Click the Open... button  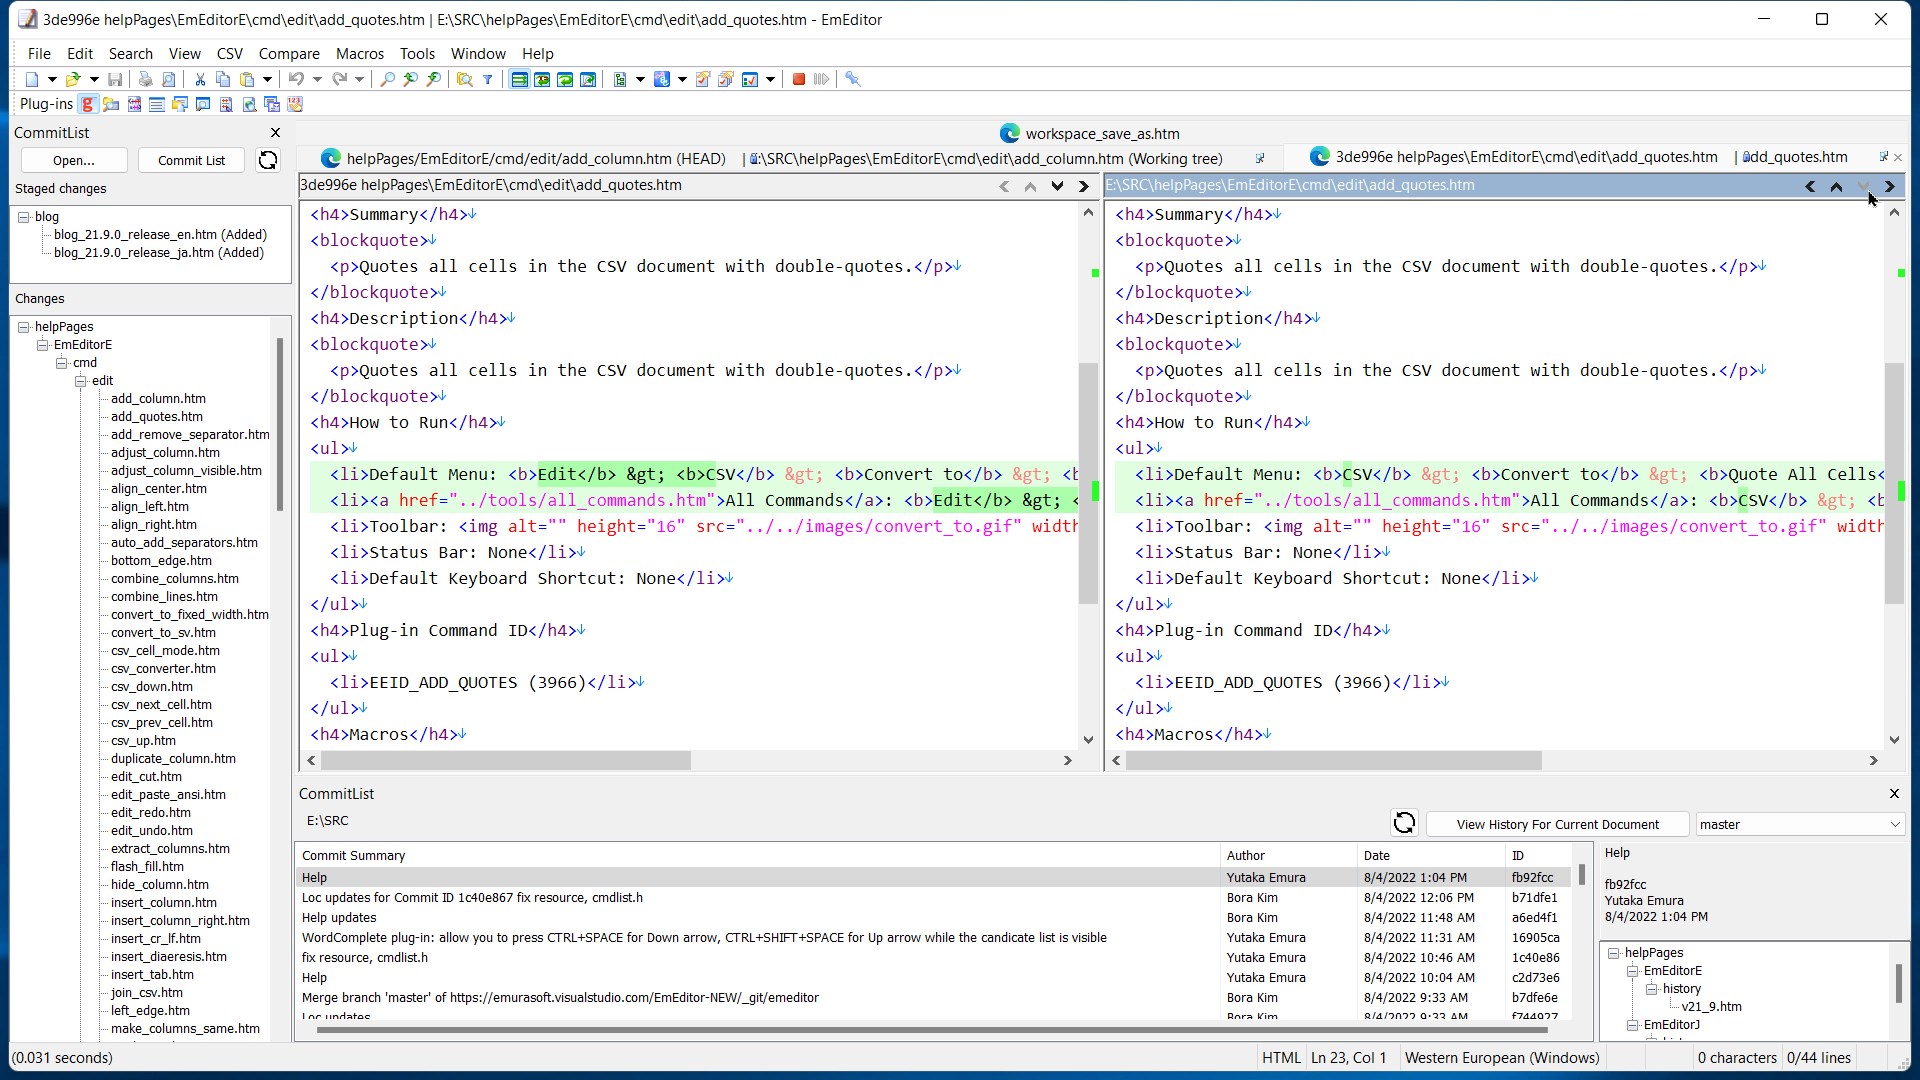coord(74,160)
